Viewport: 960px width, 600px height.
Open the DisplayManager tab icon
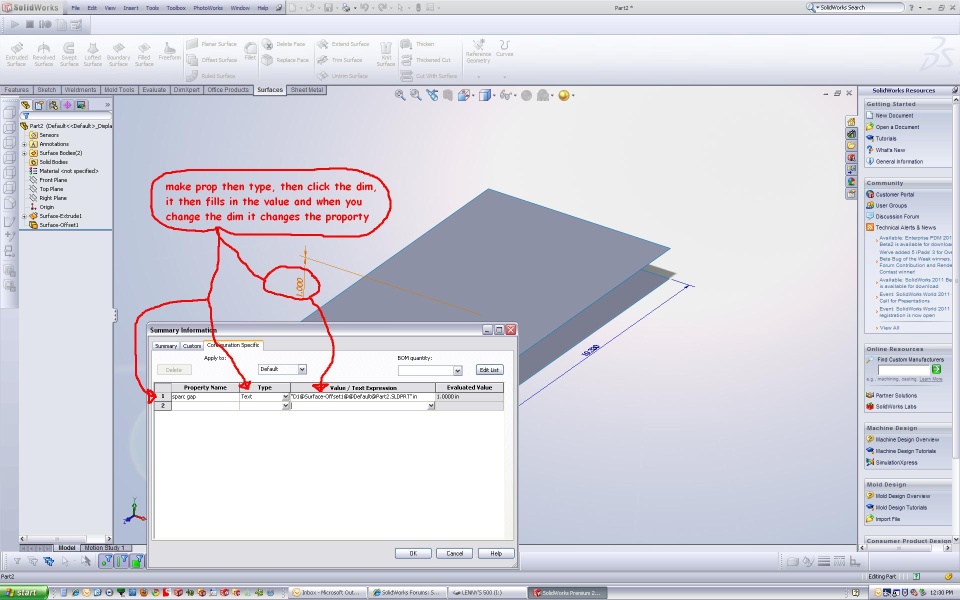coord(81,105)
